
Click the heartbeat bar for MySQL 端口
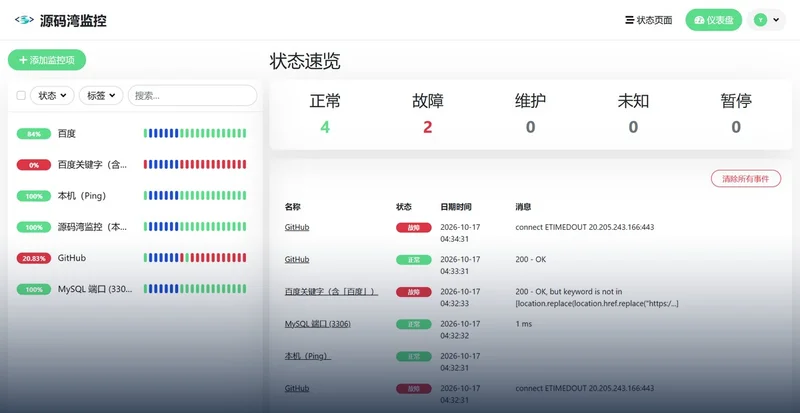click(x=195, y=289)
